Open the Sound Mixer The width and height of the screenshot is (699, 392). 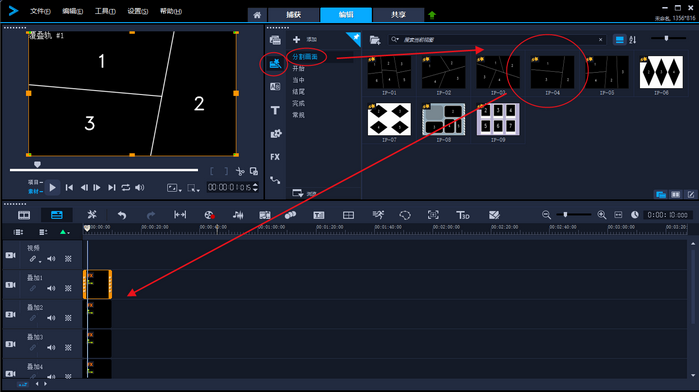[238, 215]
